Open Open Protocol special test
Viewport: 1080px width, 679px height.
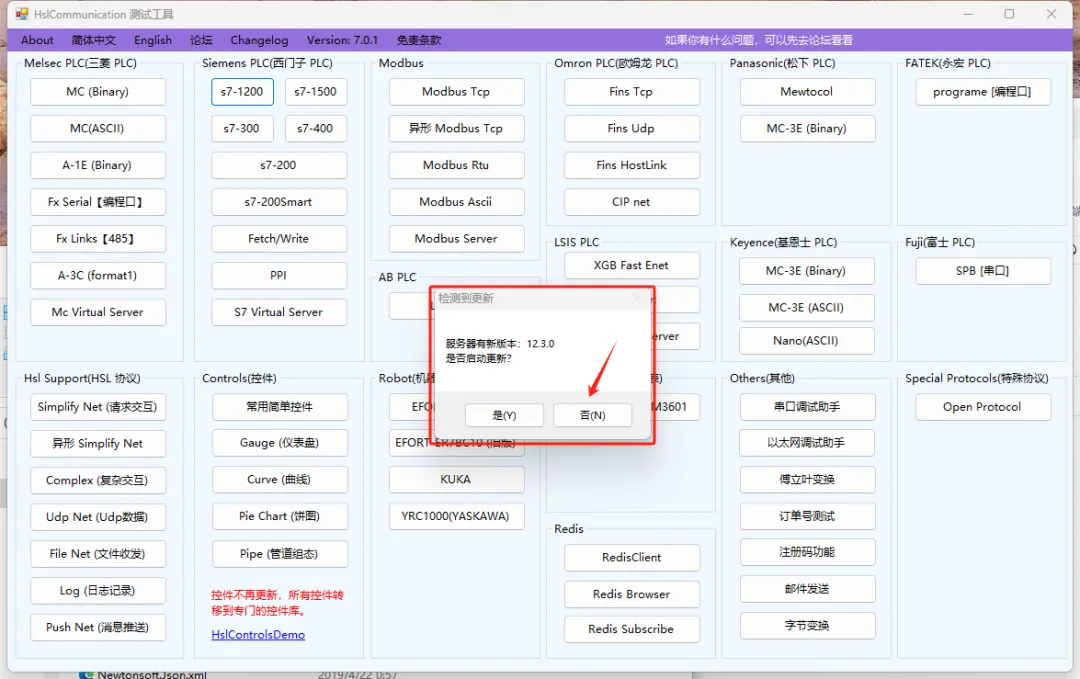click(983, 407)
